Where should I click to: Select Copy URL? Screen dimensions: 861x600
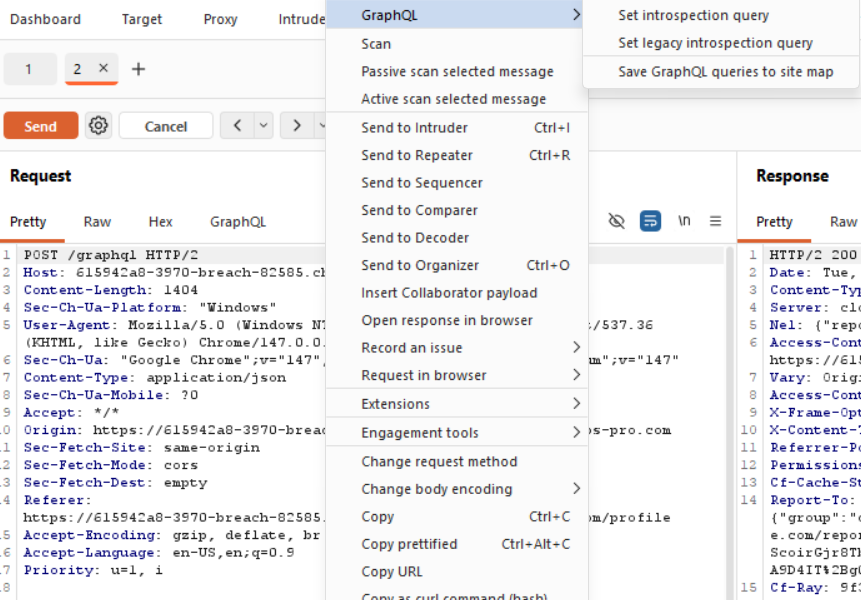pyautogui.click(x=455, y=571)
